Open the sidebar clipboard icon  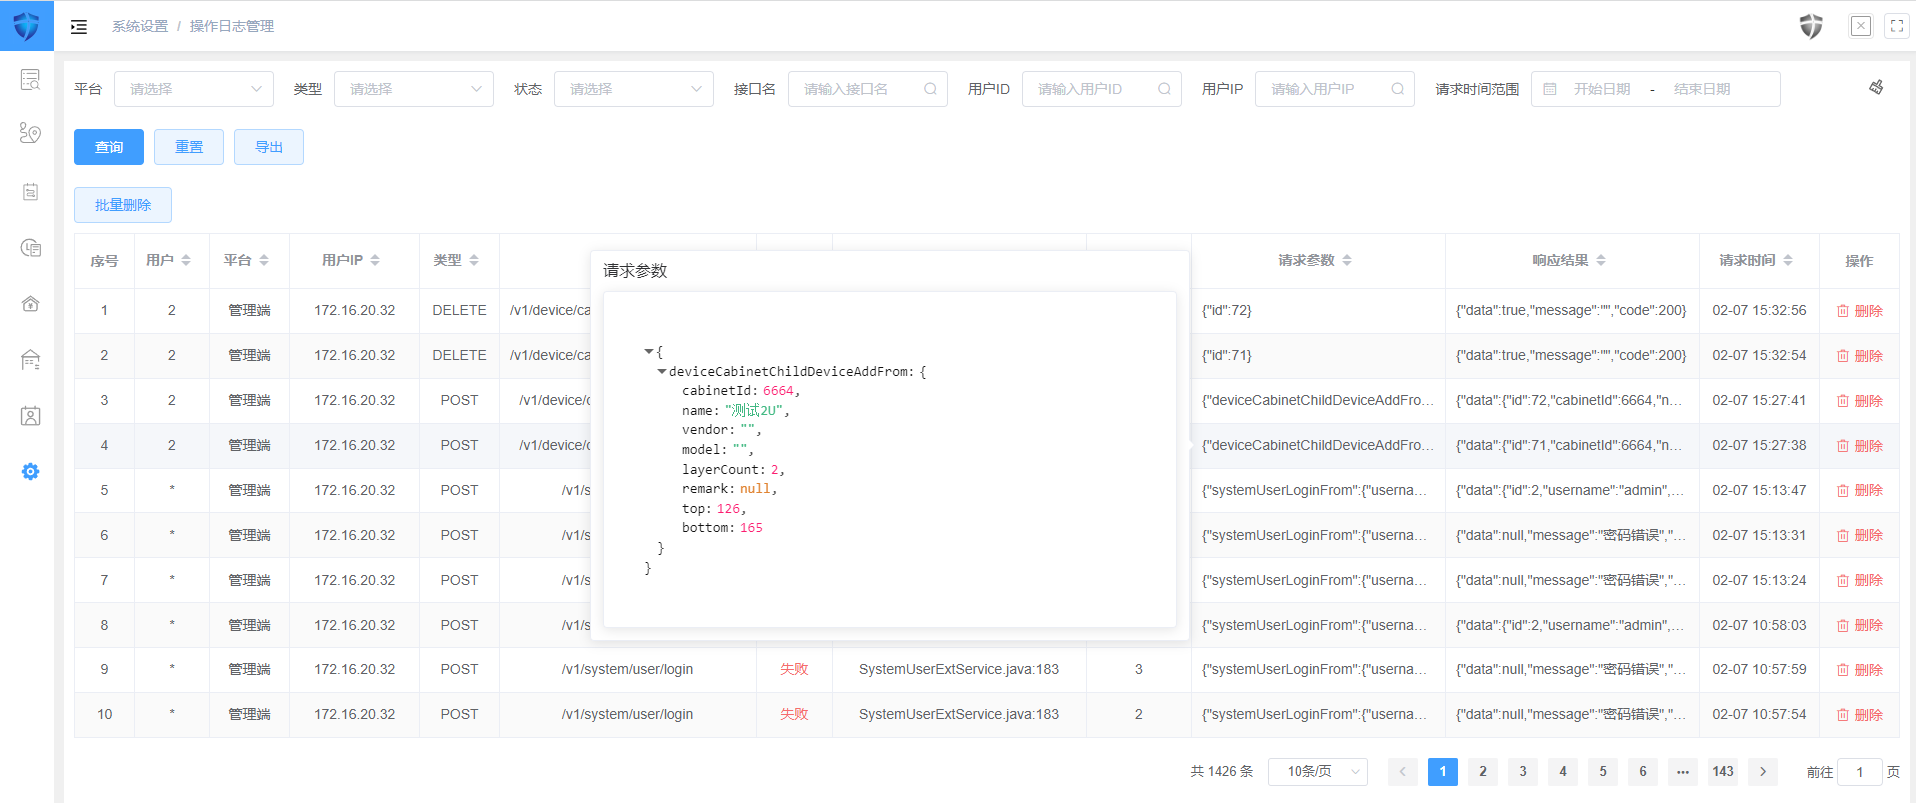pos(31,191)
